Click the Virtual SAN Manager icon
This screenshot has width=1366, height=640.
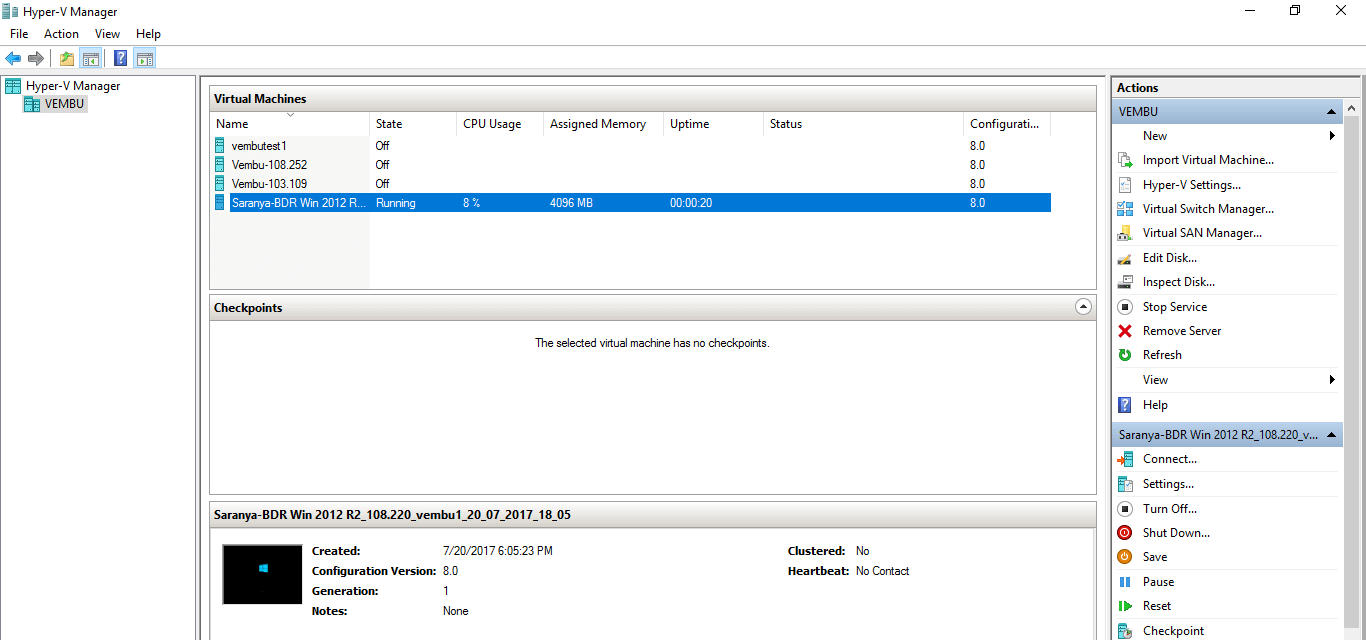(1124, 233)
